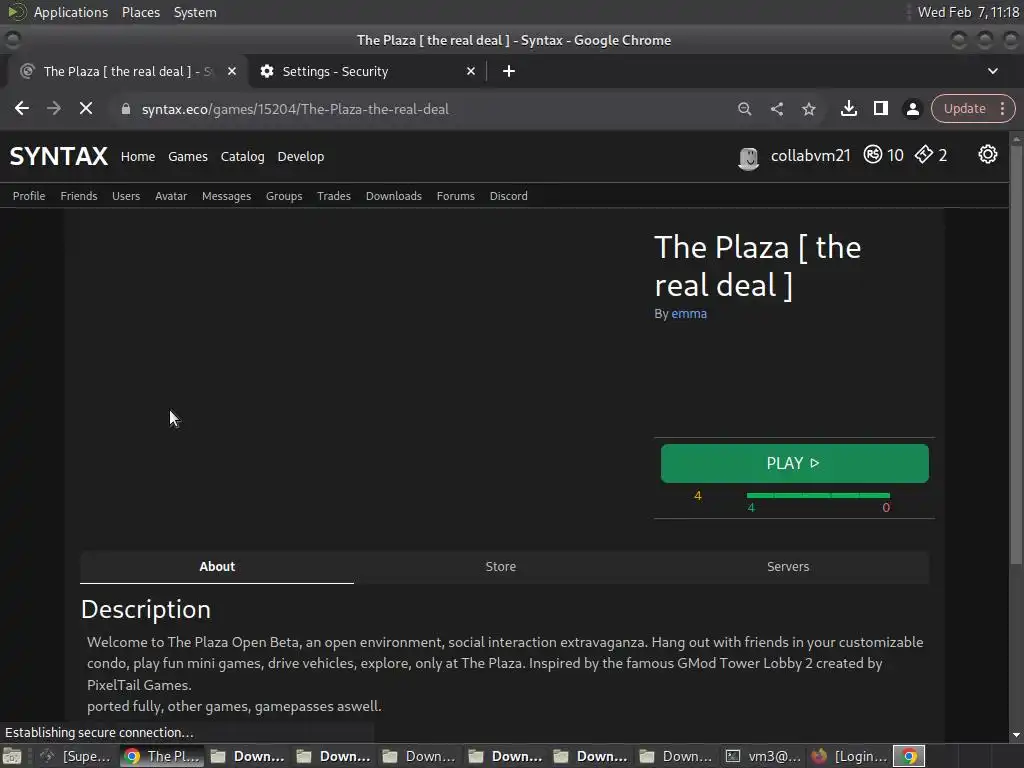Select the About tab
Image resolution: width=1024 pixels, height=768 pixels.
tap(217, 567)
